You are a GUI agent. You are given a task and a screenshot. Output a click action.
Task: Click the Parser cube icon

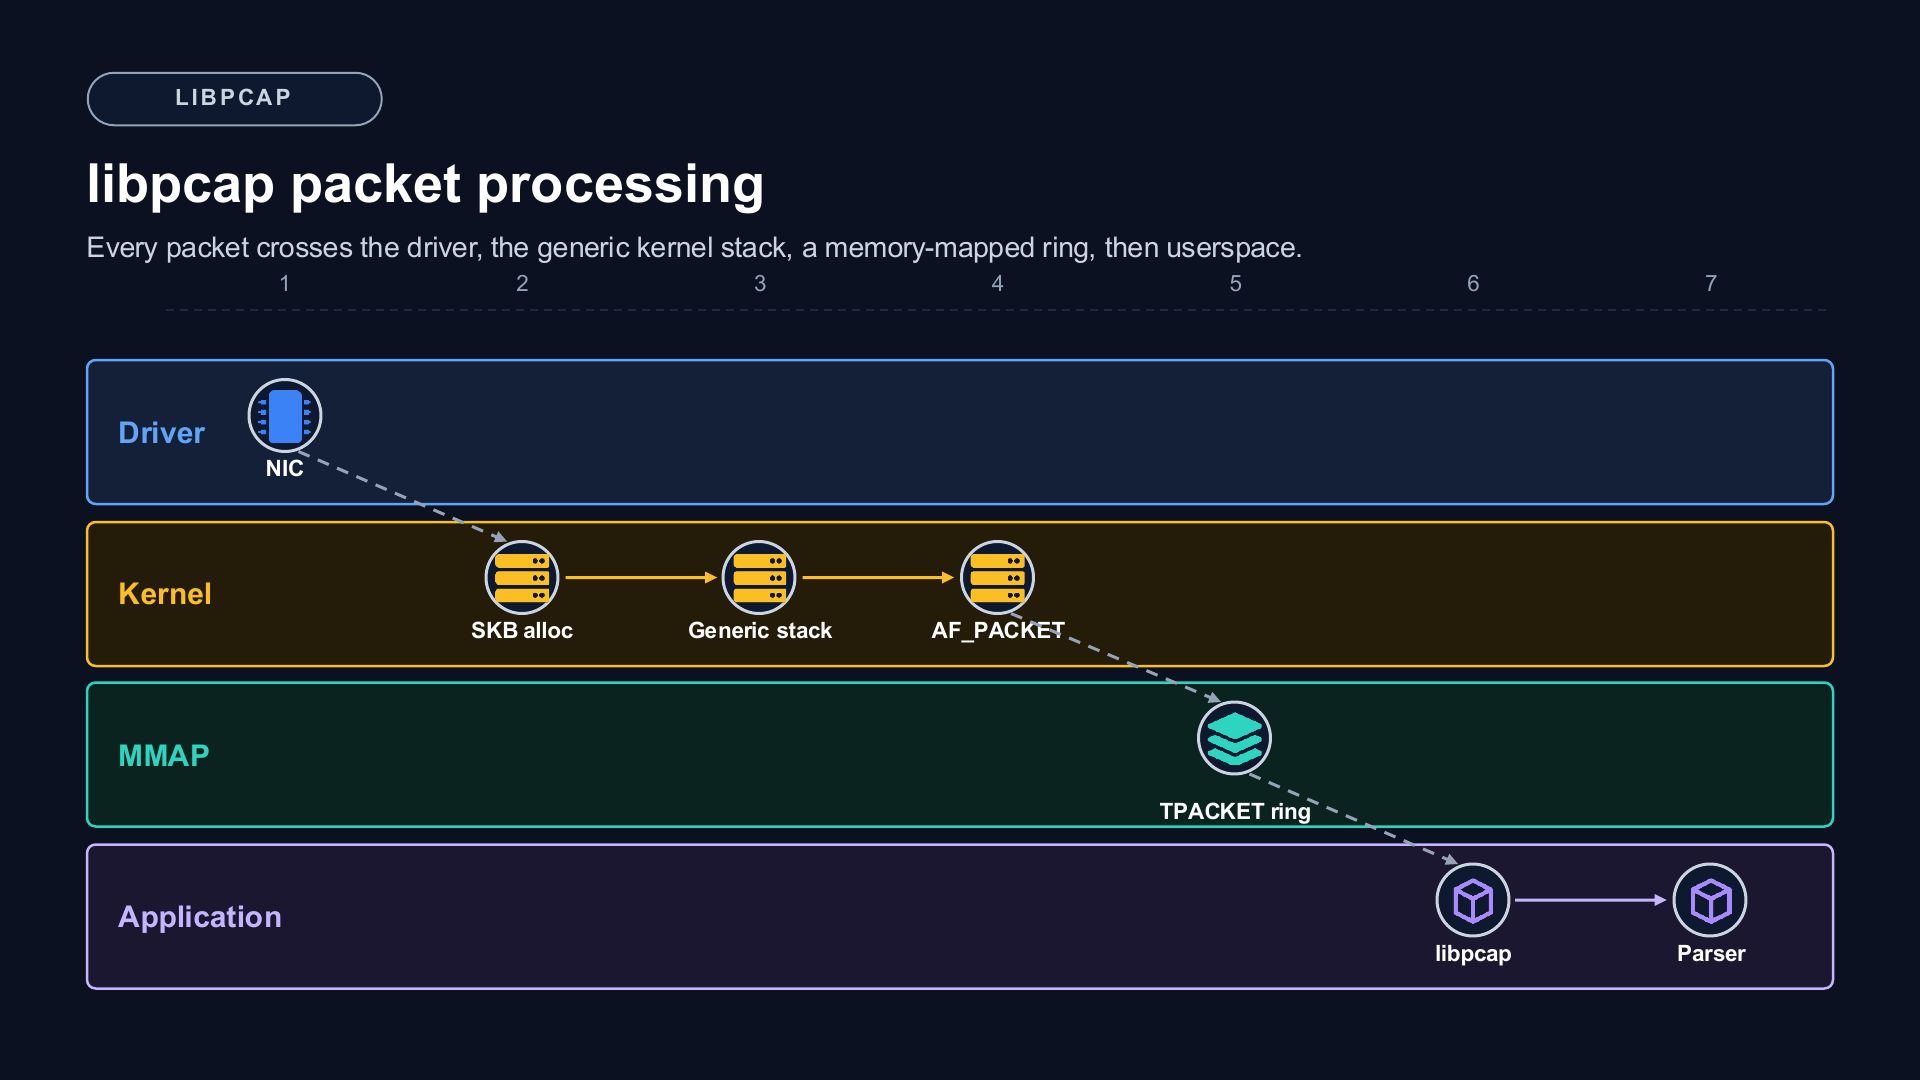tap(1711, 901)
